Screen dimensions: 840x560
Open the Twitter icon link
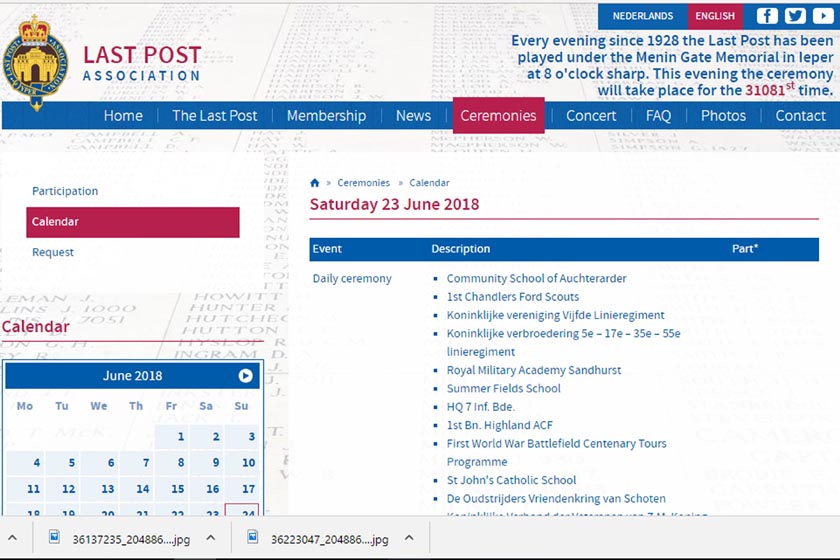tap(795, 16)
